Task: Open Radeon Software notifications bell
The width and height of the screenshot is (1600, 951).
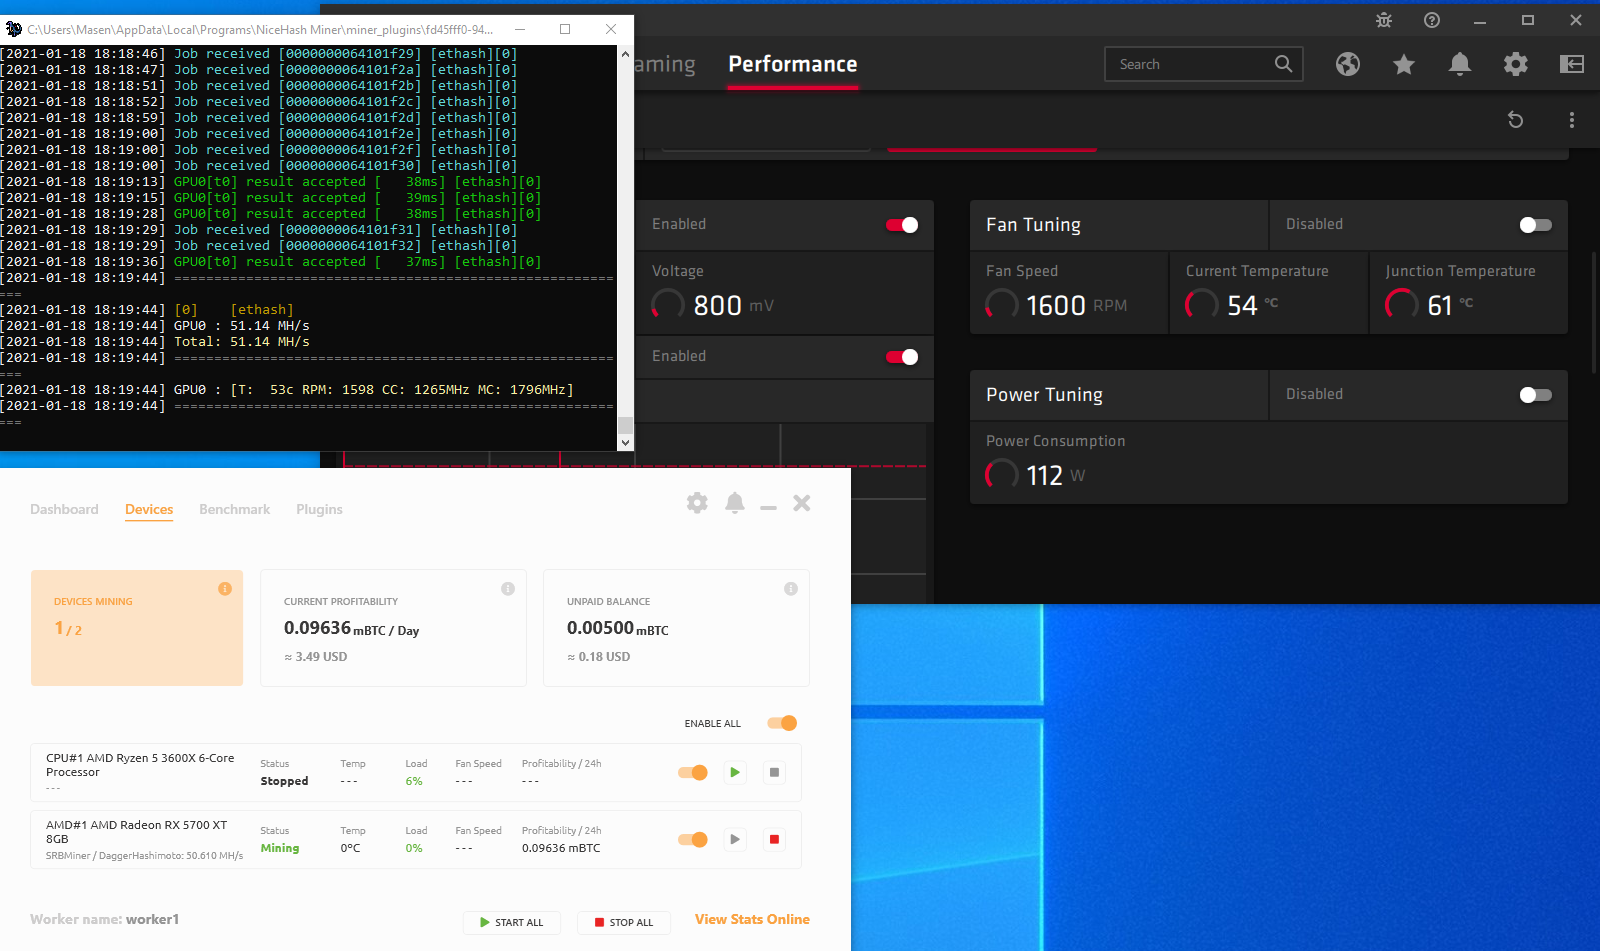Action: point(1460,64)
